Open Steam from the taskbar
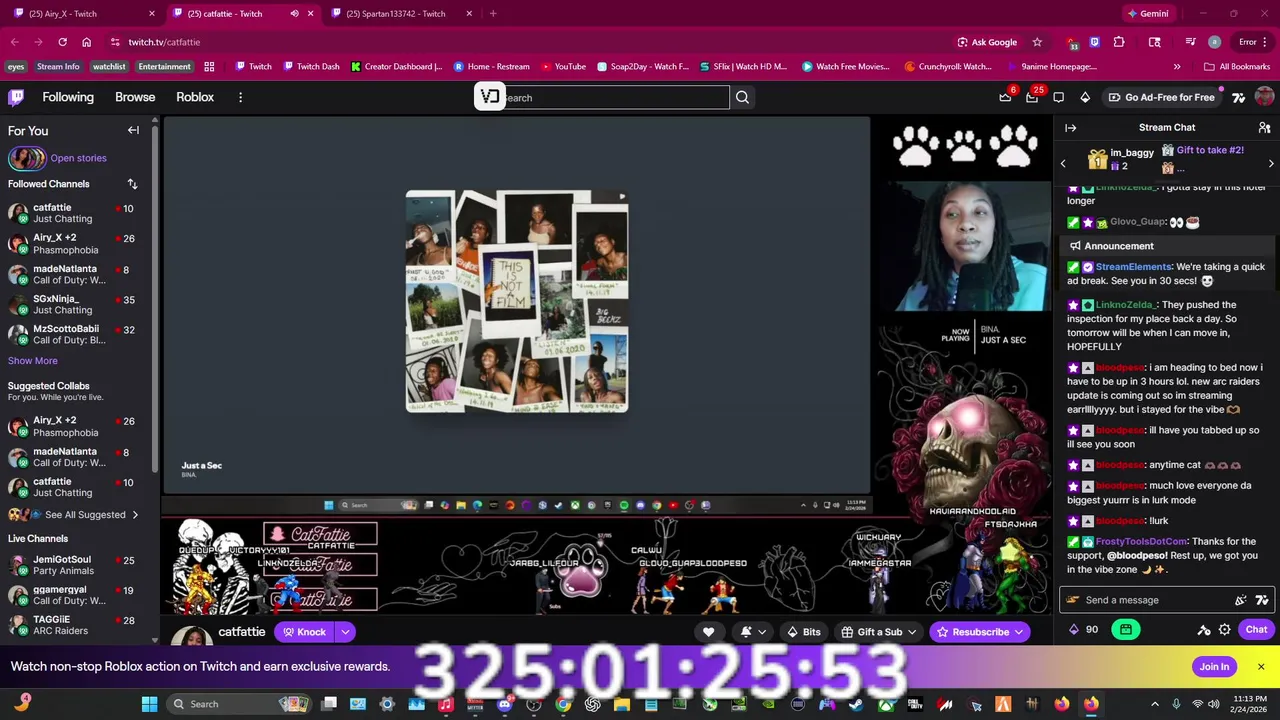1280x720 pixels. pos(856,704)
